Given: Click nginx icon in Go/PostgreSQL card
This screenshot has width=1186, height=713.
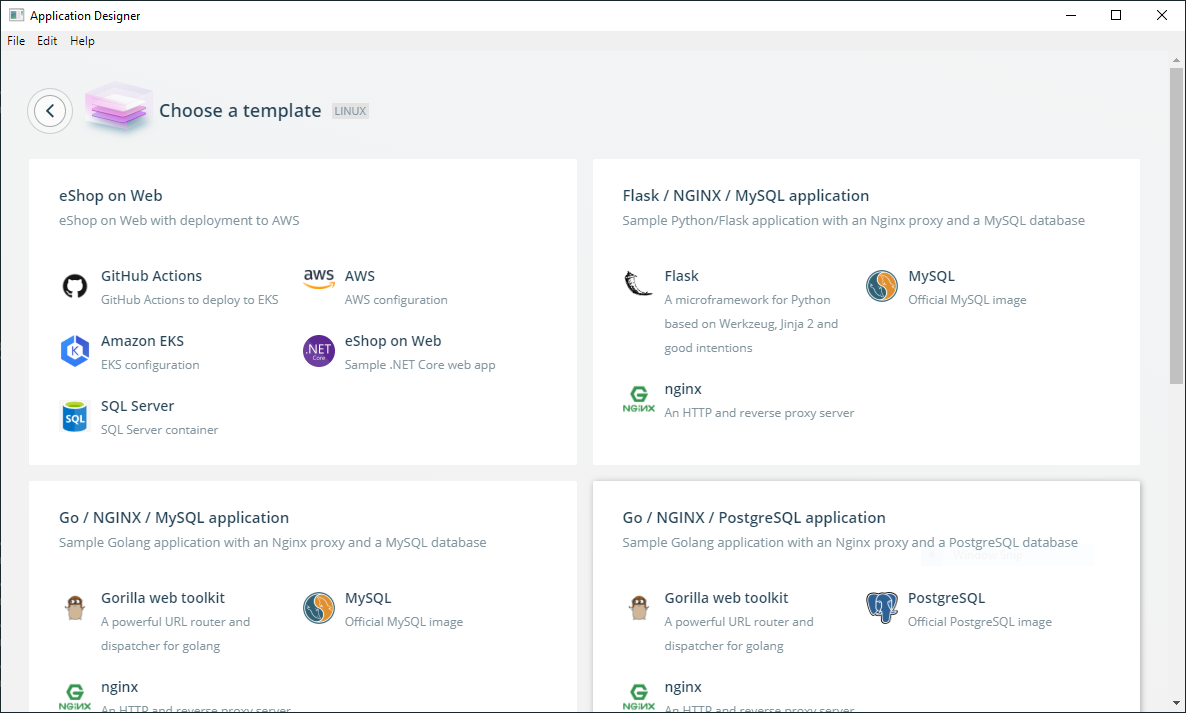Looking at the screenshot, I should (638, 696).
